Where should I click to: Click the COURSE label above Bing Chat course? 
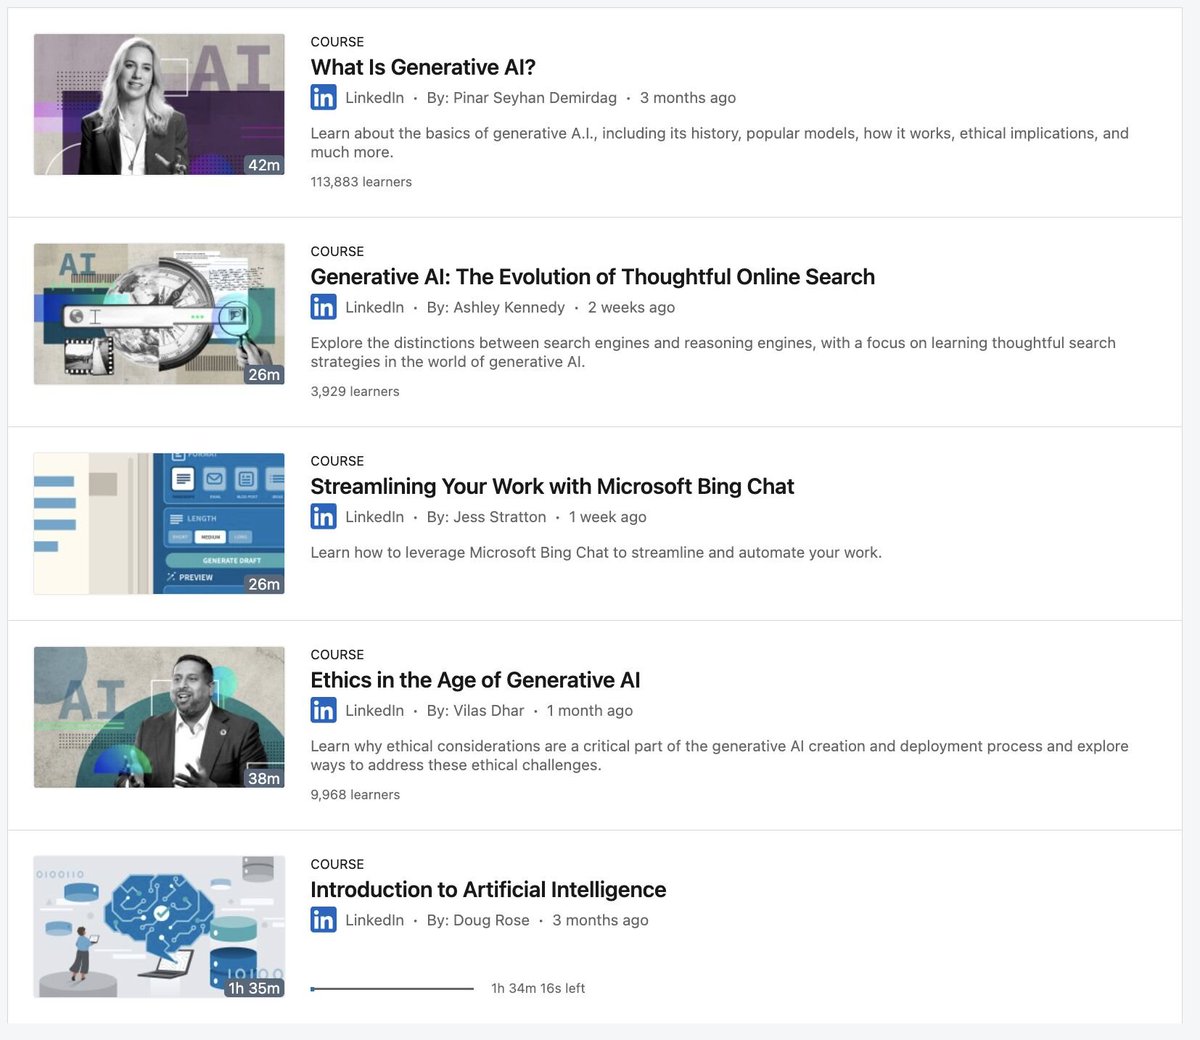coord(337,461)
